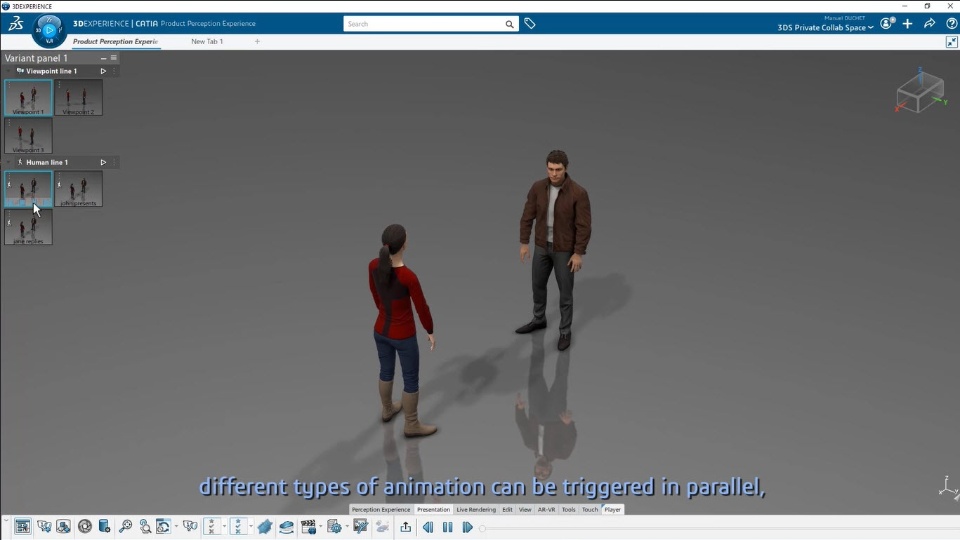Click the tag icon beside search
The height and width of the screenshot is (540, 960).
530,24
